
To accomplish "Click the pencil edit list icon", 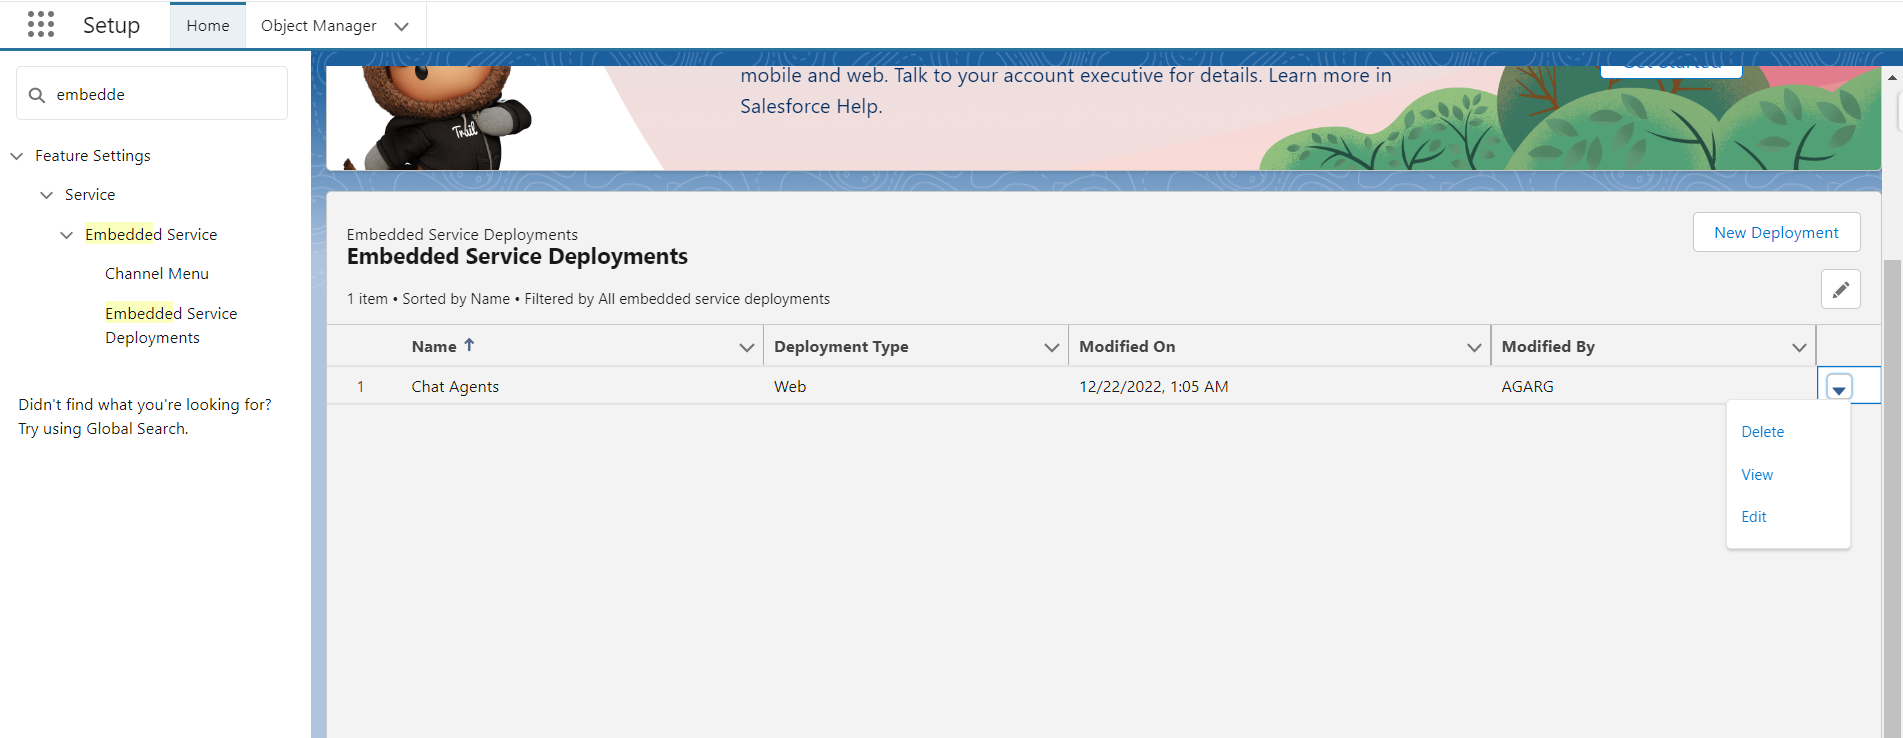I will tap(1840, 290).
